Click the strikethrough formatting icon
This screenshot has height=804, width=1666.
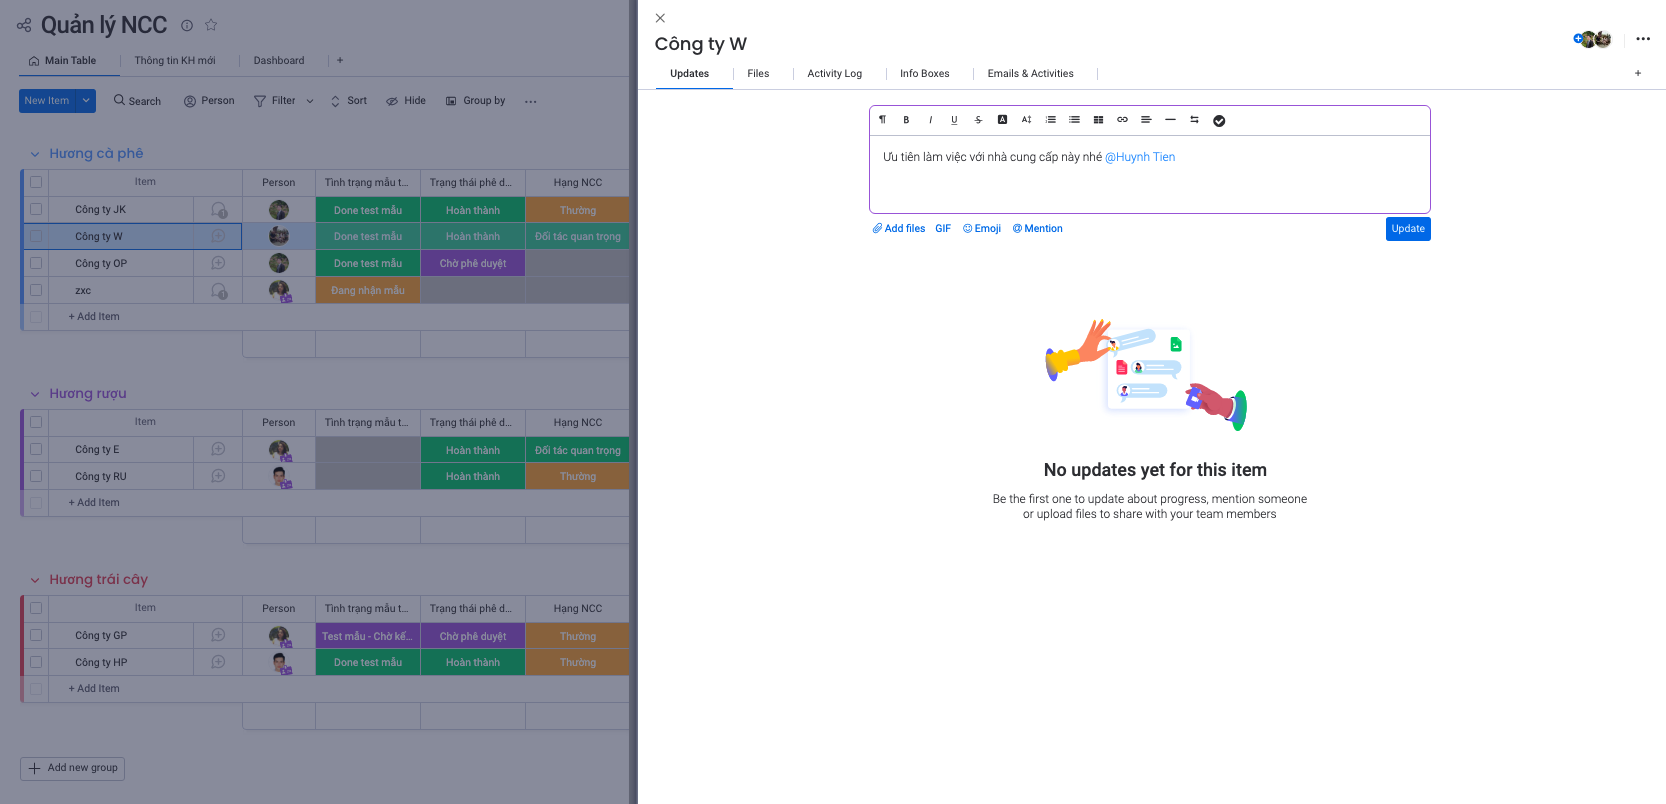click(x=978, y=120)
